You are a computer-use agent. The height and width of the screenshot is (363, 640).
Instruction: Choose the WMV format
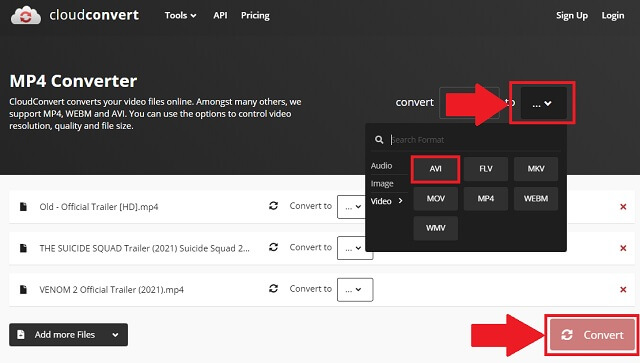pyautogui.click(x=436, y=228)
